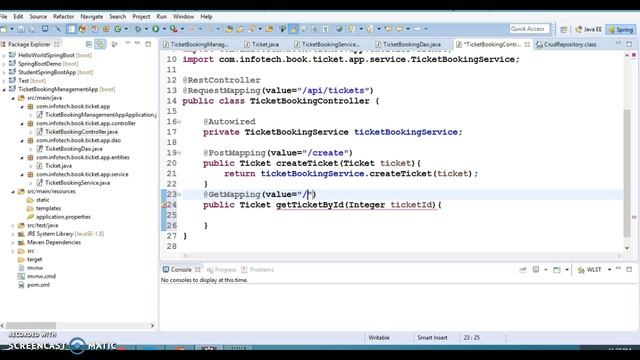
Task: Click the Quick Access search field
Action: coord(529,29)
